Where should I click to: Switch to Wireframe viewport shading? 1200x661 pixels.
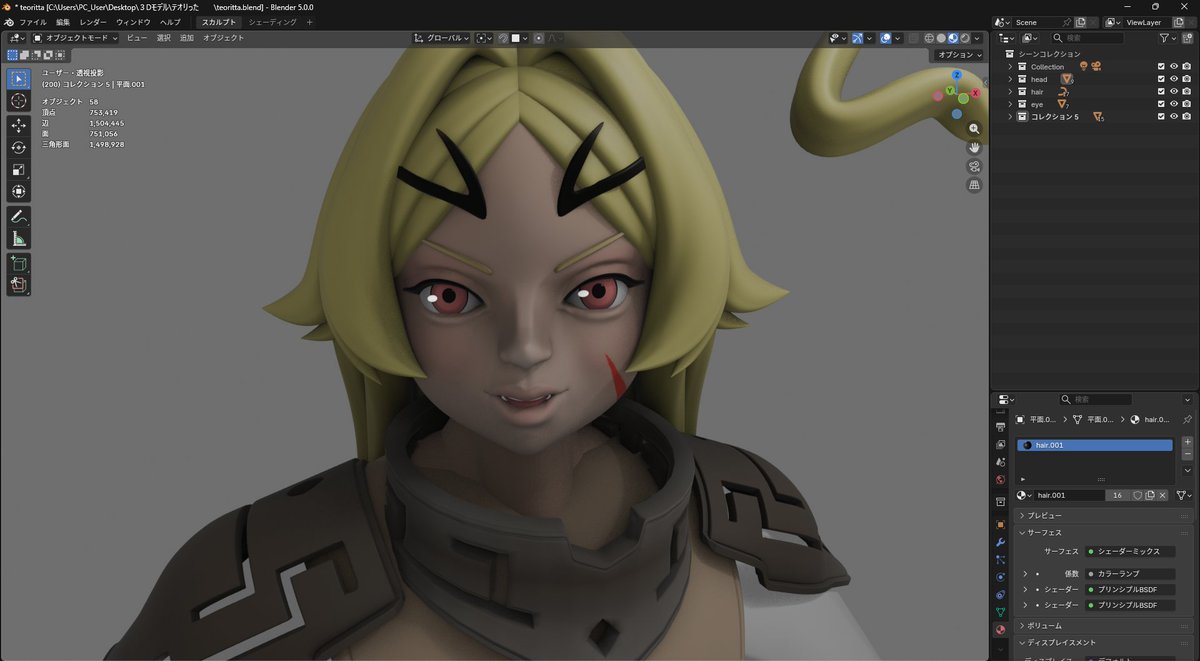click(930, 38)
